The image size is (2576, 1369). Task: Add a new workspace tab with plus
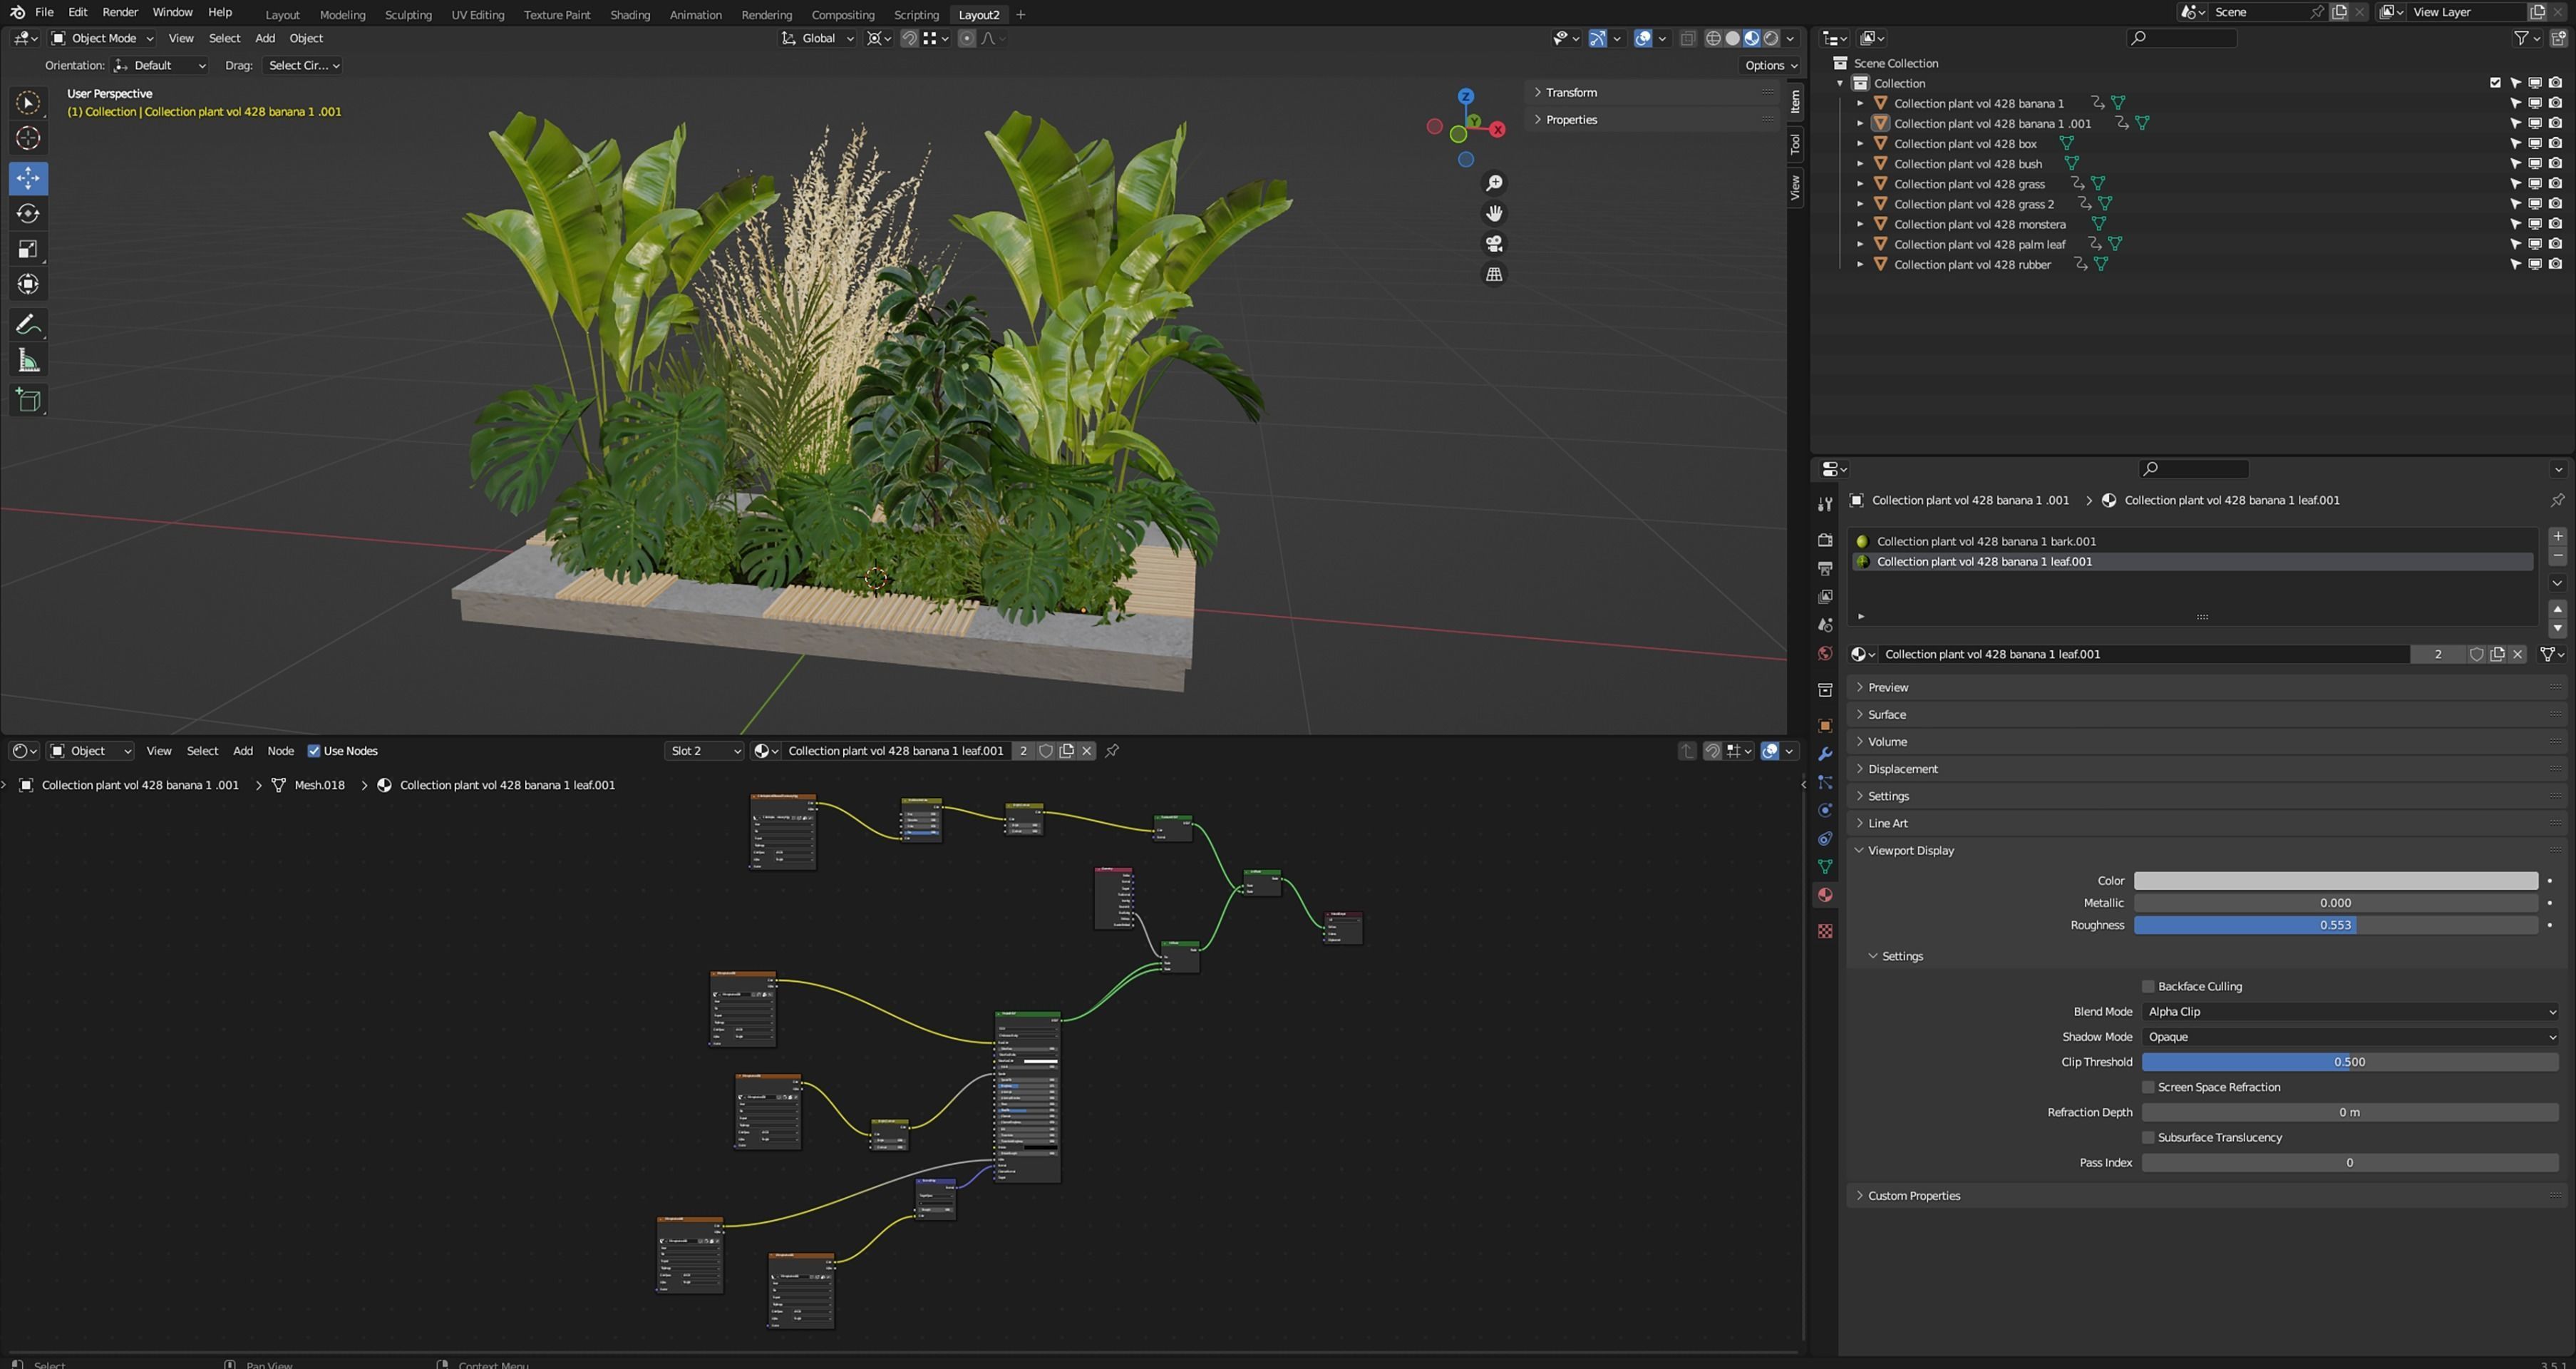pyautogui.click(x=1020, y=14)
